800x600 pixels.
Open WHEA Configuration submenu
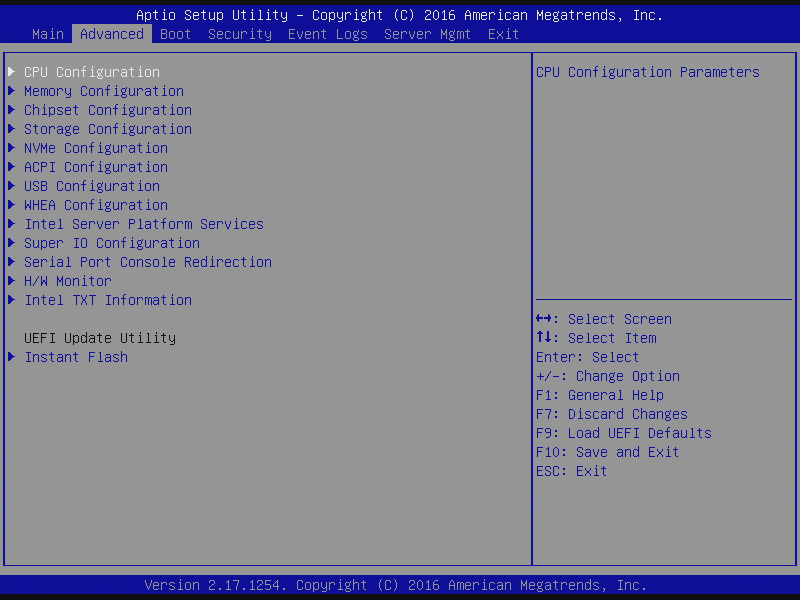pos(96,205)
